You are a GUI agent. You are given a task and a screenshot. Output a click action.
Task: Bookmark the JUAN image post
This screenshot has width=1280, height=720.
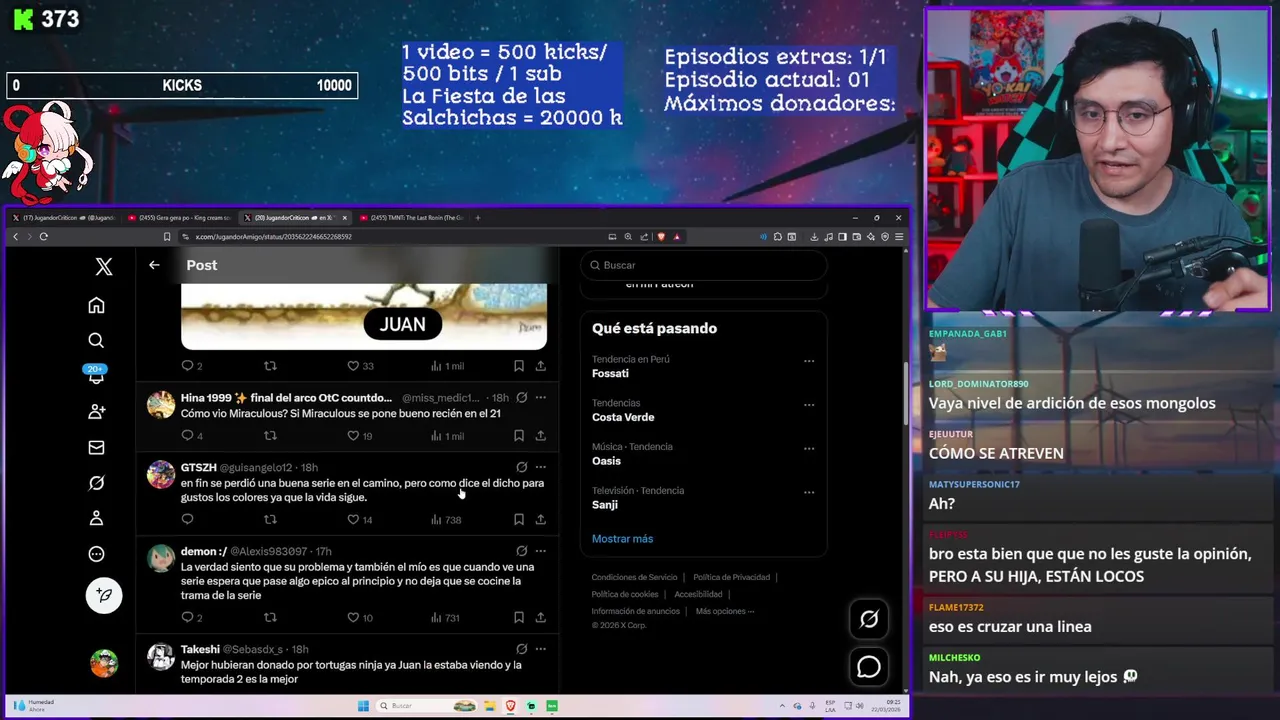(x=518, y=366)
